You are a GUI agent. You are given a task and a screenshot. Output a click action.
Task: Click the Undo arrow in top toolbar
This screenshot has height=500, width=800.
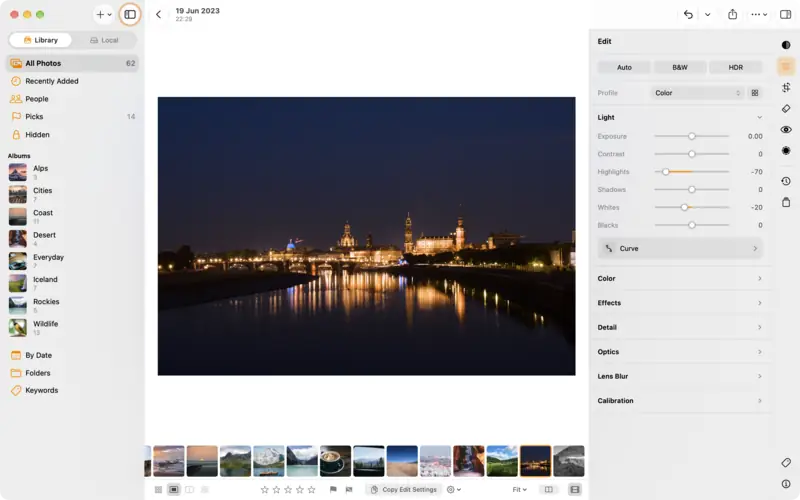tap(688, 14)
